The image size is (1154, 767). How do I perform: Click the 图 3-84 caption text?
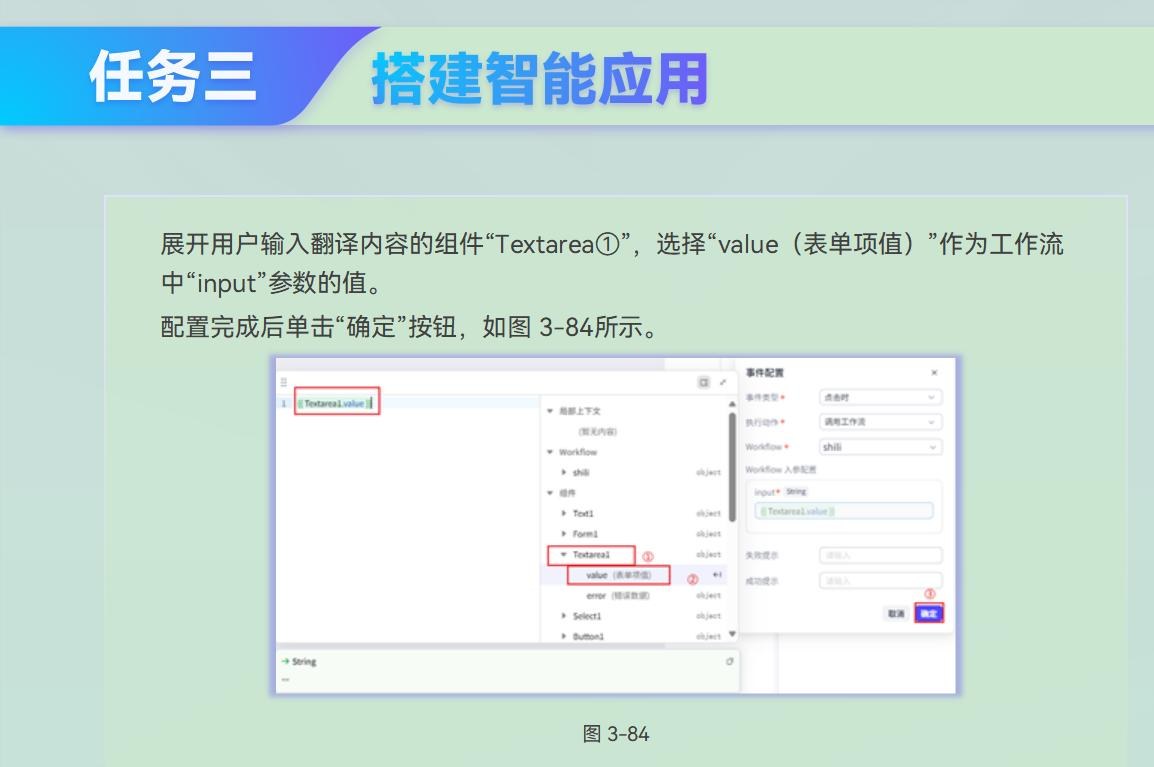click(x=616, y=734)
